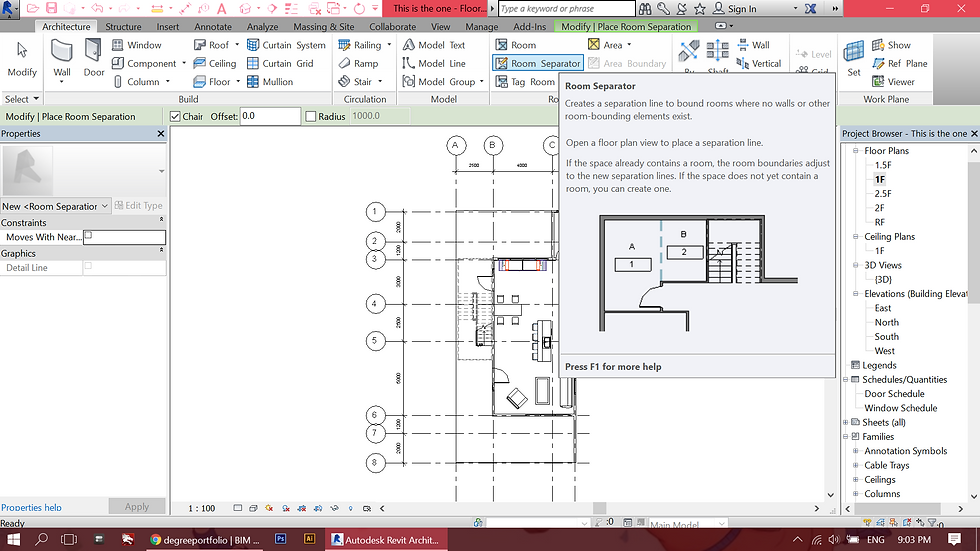980x551 pixels.
Task: Choose Curtain System tool
Action: tap(286, 45)
